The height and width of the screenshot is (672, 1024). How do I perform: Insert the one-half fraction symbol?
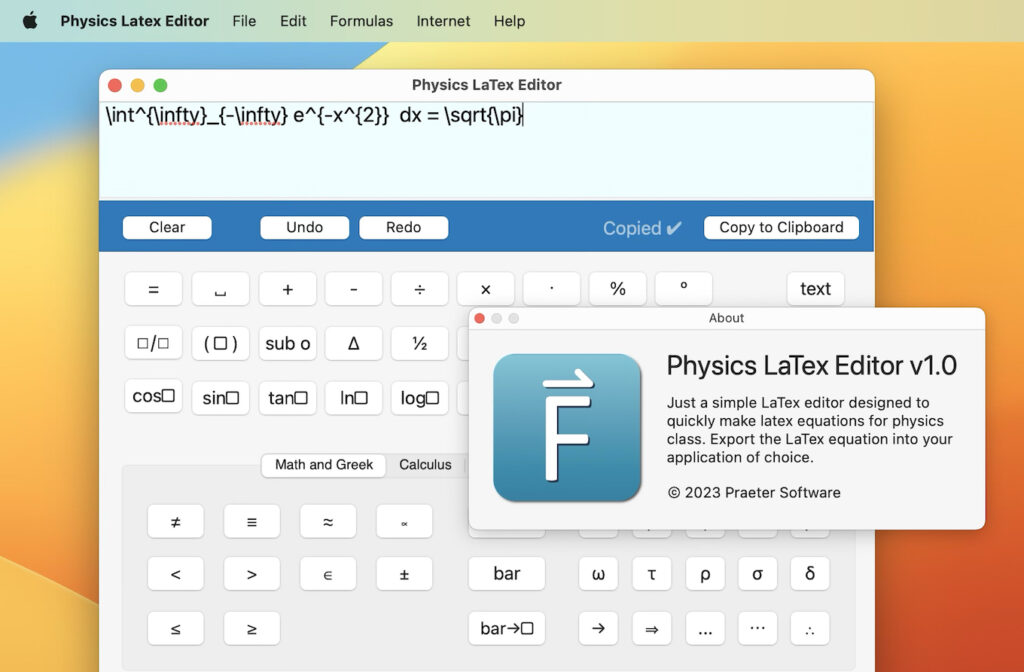(x=419, y=344)
